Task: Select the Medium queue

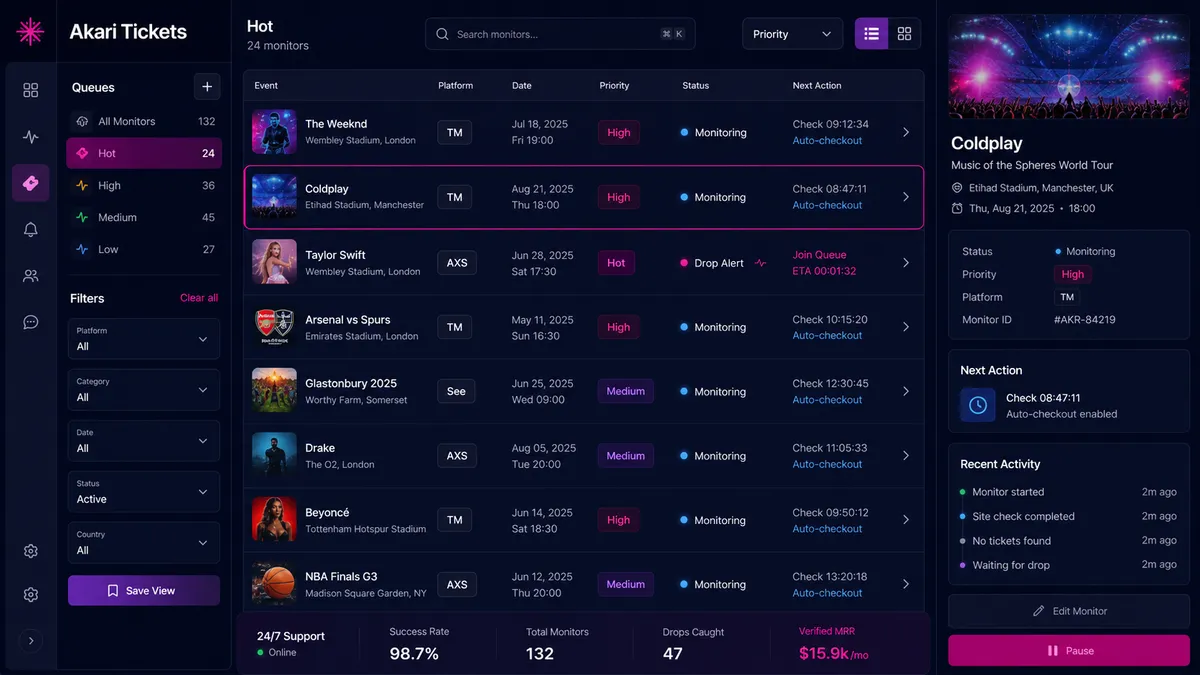Action: (144, 217)
